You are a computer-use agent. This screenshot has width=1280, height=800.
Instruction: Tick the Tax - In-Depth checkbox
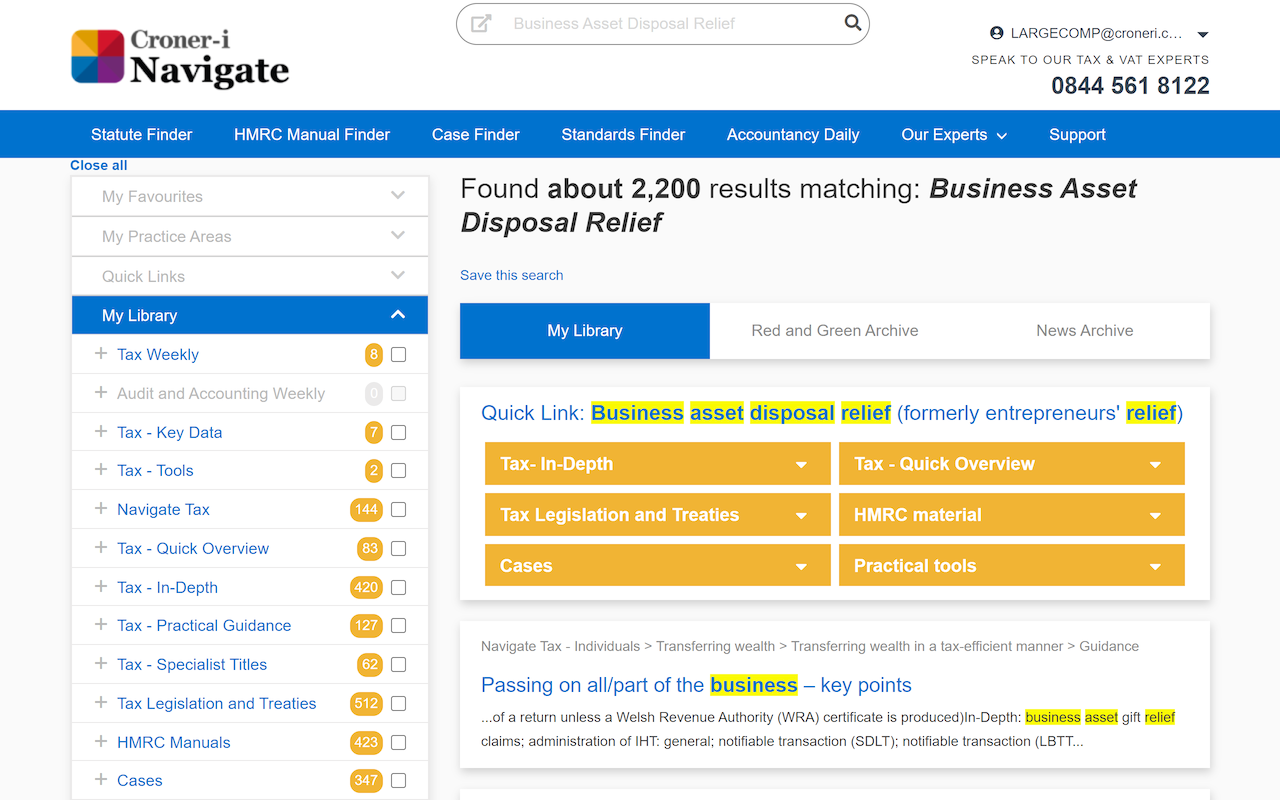398,587
